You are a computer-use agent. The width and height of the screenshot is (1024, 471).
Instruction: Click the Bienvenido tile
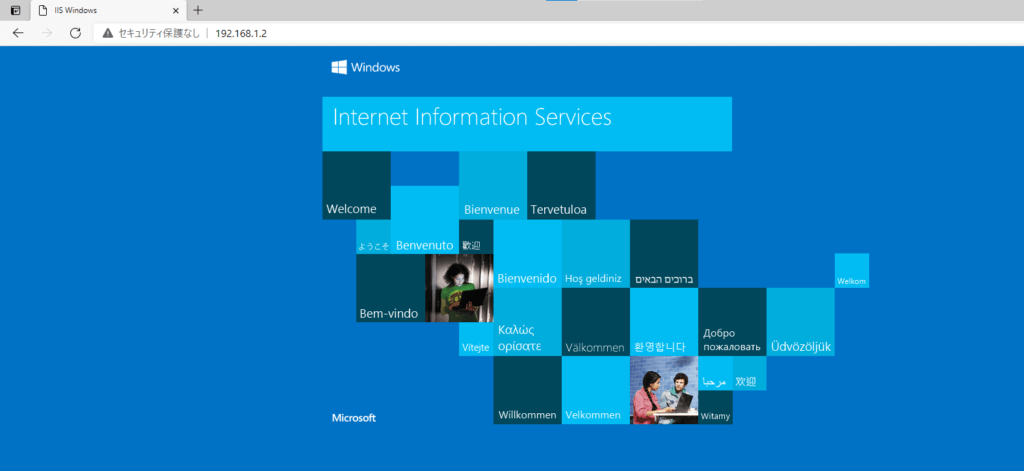pyautogui.click(x=527, y=253)
